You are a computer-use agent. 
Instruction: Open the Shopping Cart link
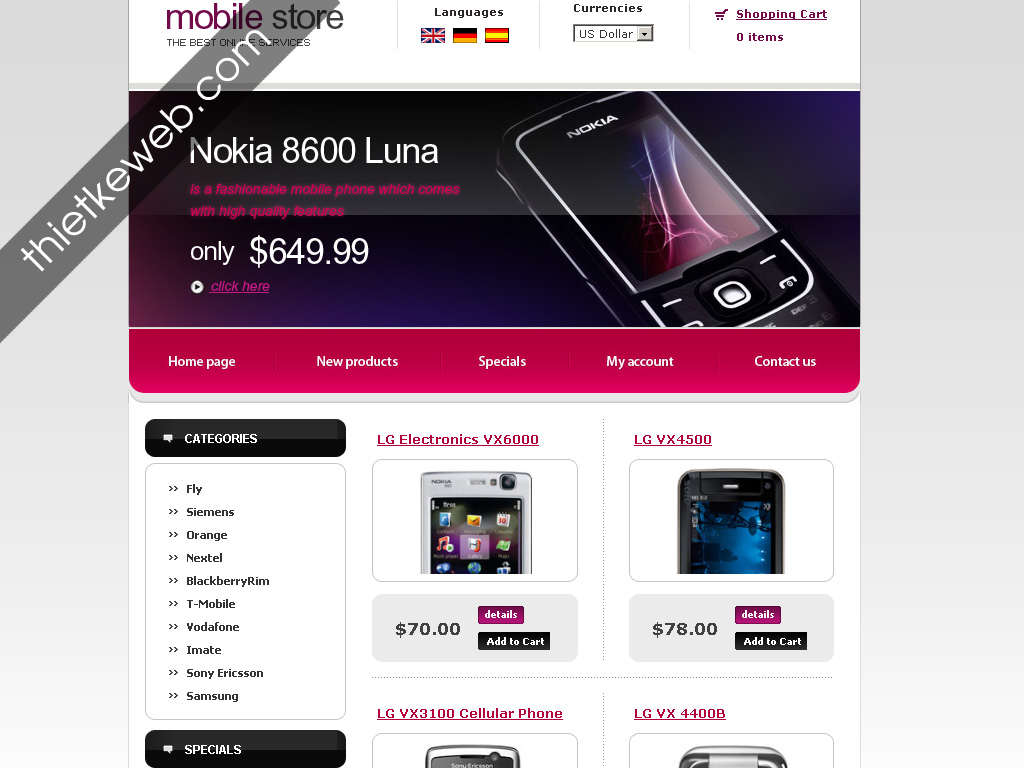(781, 14)
